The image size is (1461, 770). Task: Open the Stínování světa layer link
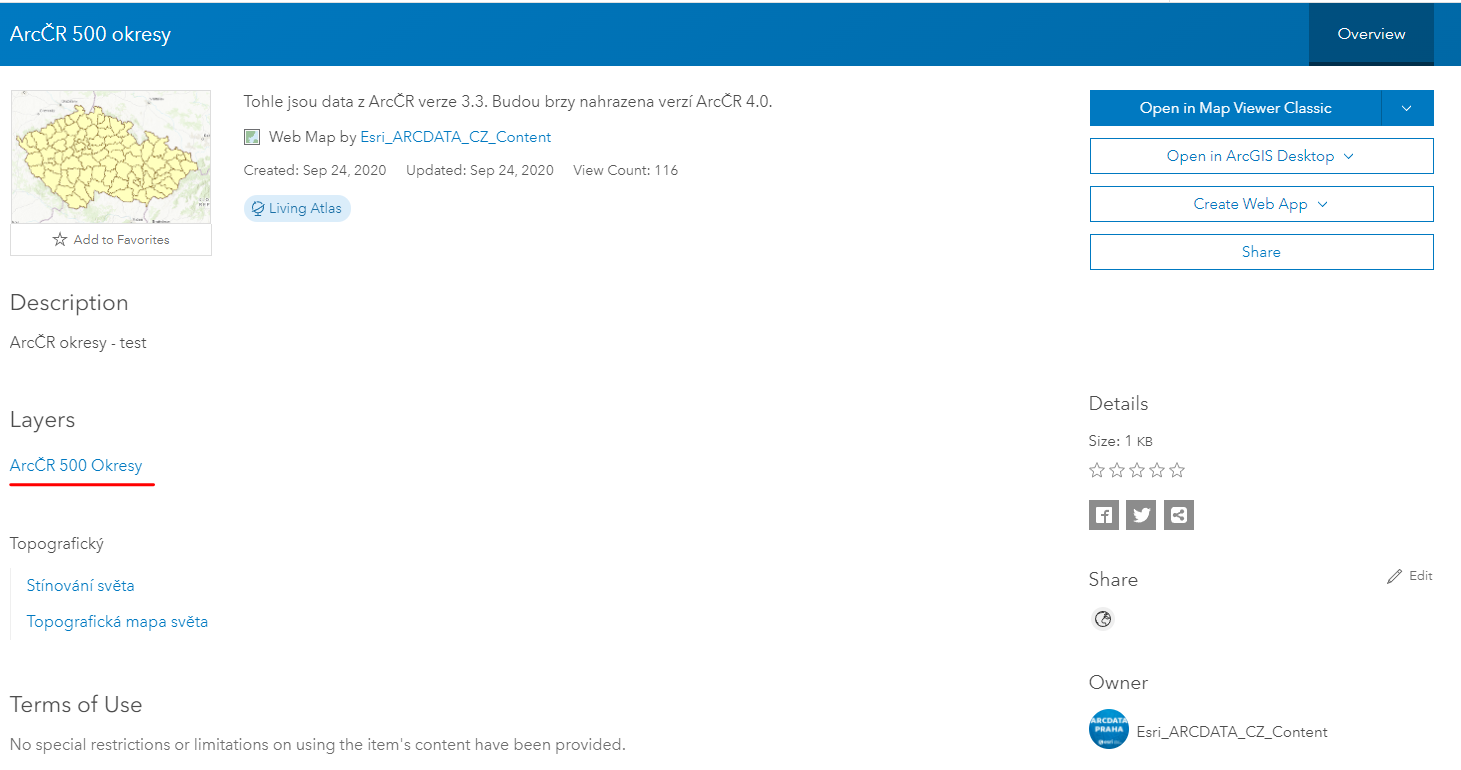point(80,585)
